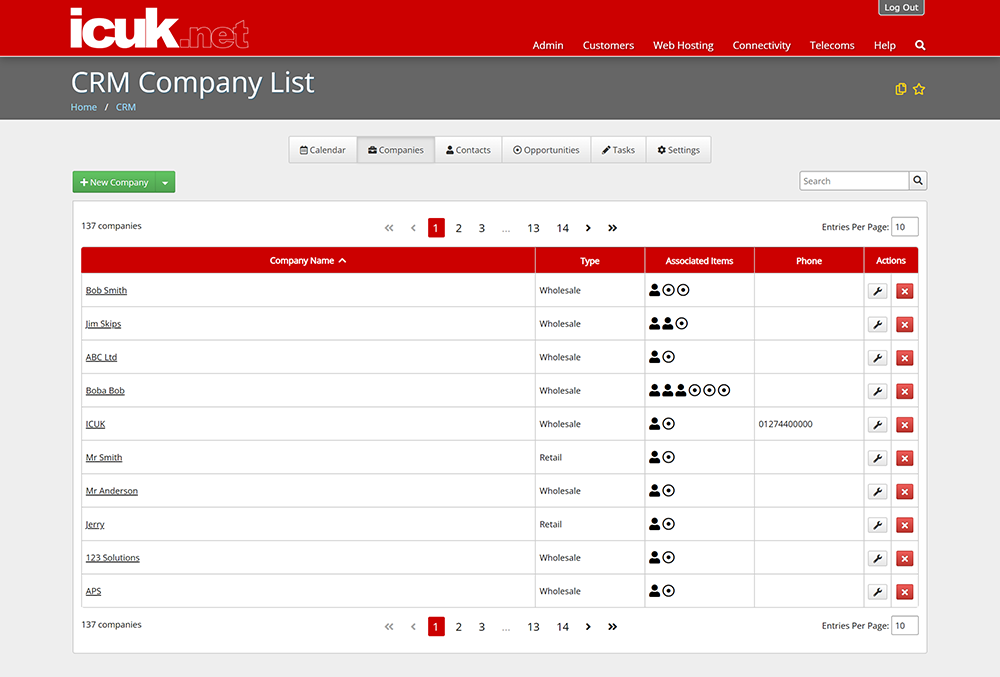The image size is (1000, 677).
Task: Open the Connectivity menu
Action: click(x=761, y=45)
